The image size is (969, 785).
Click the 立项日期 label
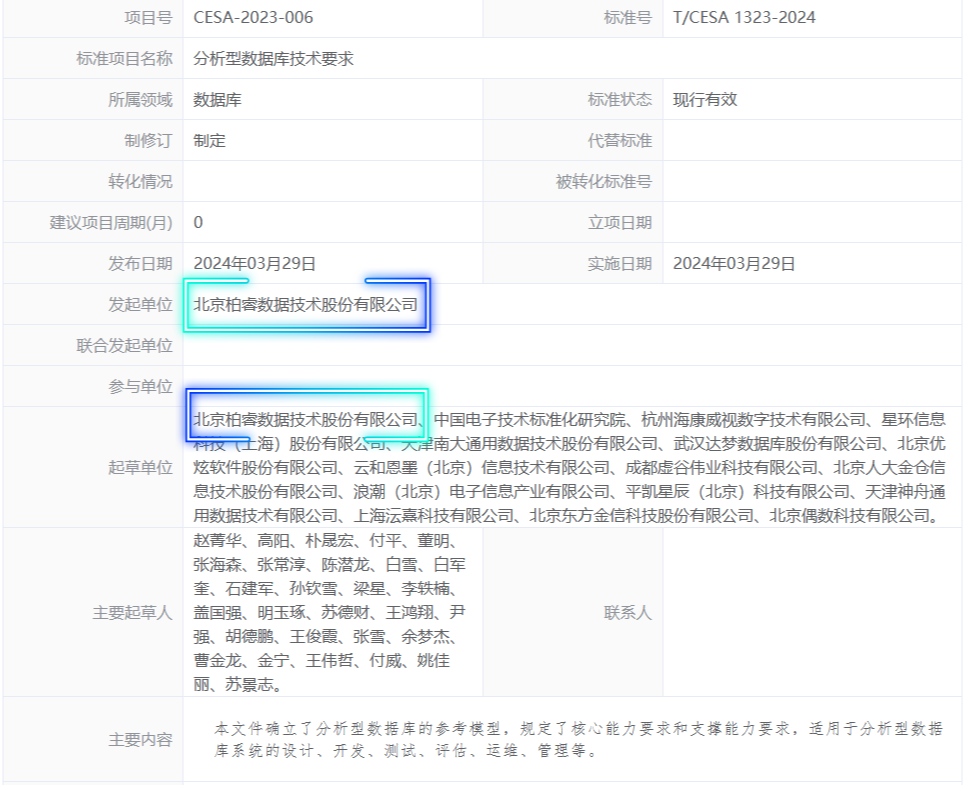coord(620,223)
